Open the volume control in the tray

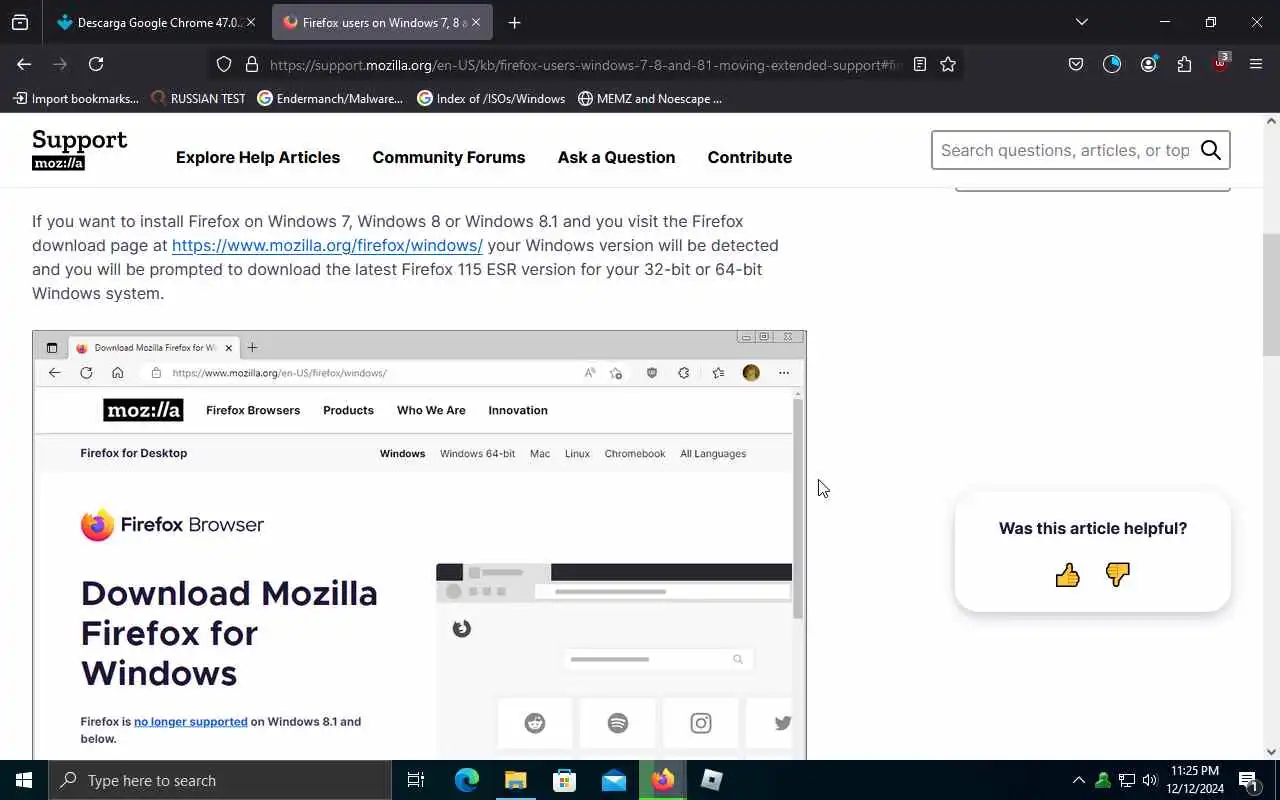(1150, 780)
